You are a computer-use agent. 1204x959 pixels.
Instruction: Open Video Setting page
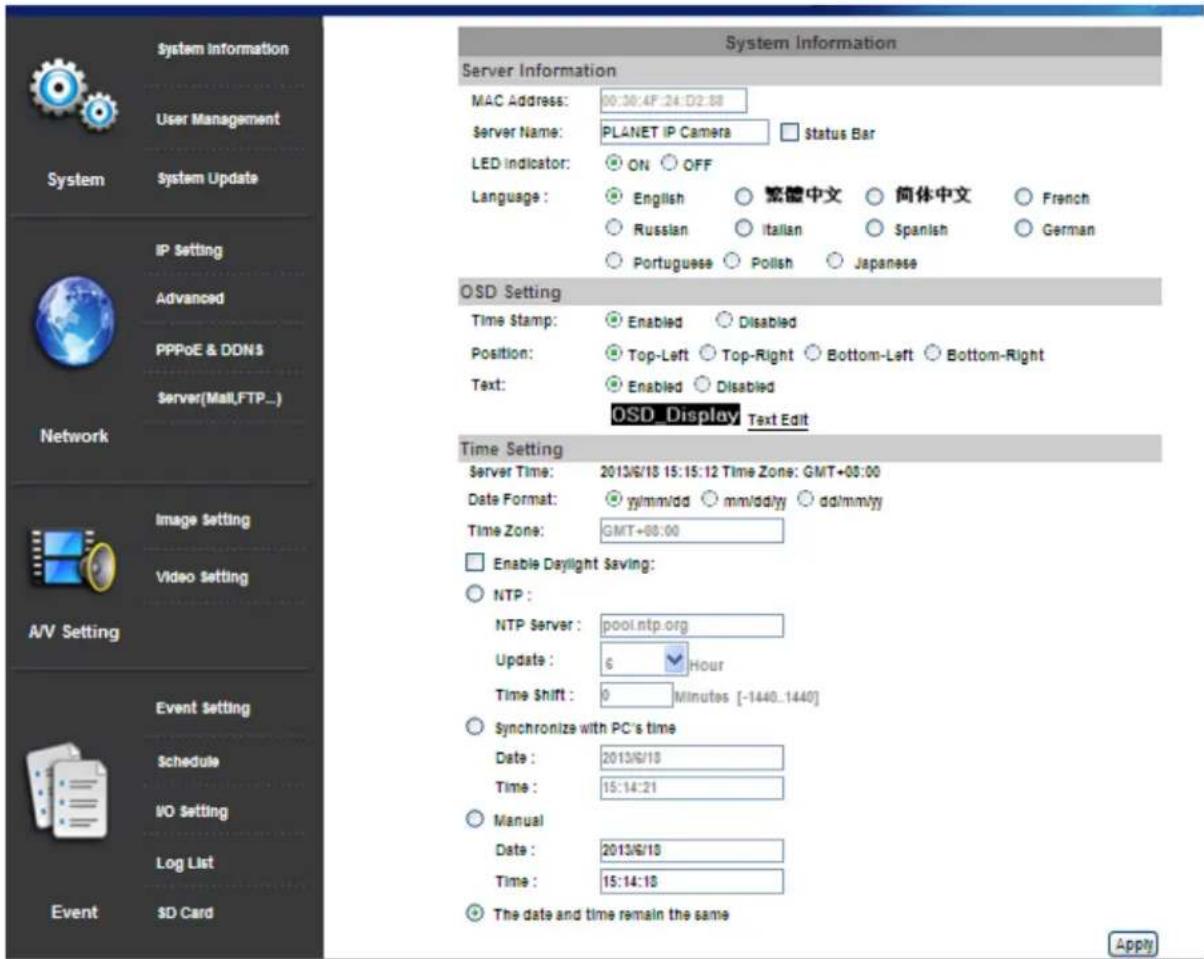(x=201, y=577)
